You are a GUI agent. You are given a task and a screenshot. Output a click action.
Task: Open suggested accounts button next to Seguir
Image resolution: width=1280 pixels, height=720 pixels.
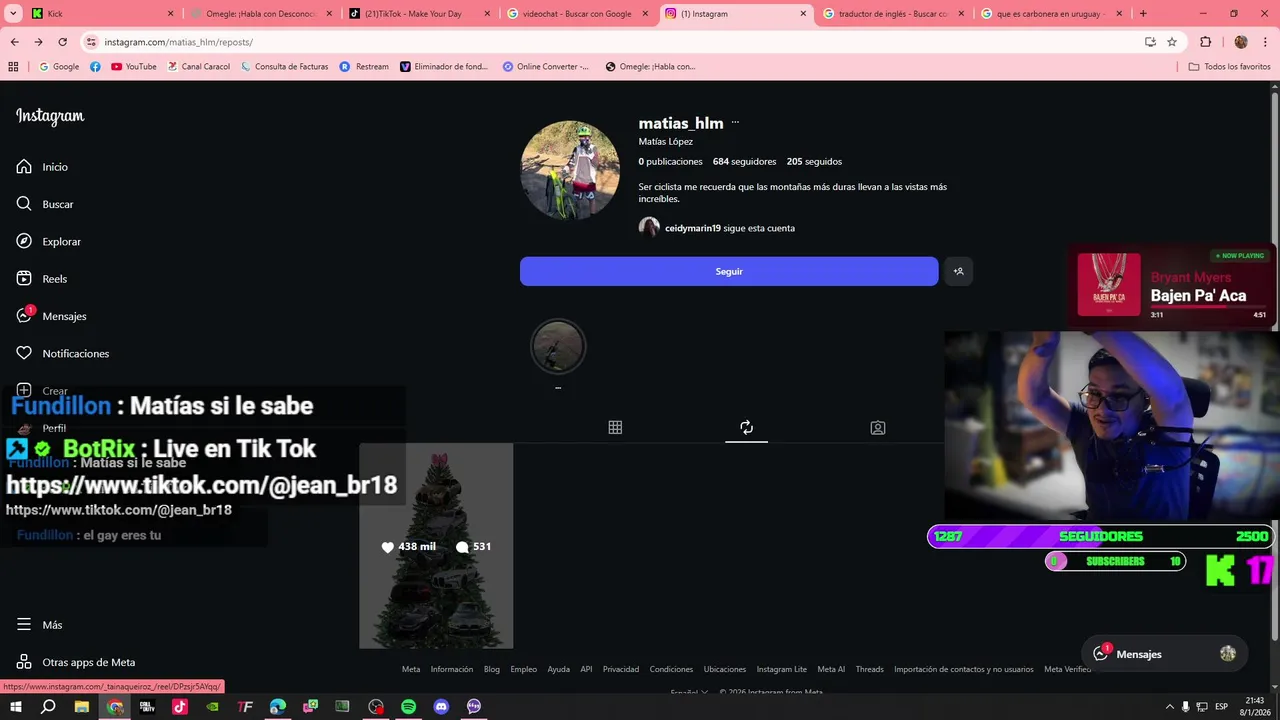[x=958, y=271]
